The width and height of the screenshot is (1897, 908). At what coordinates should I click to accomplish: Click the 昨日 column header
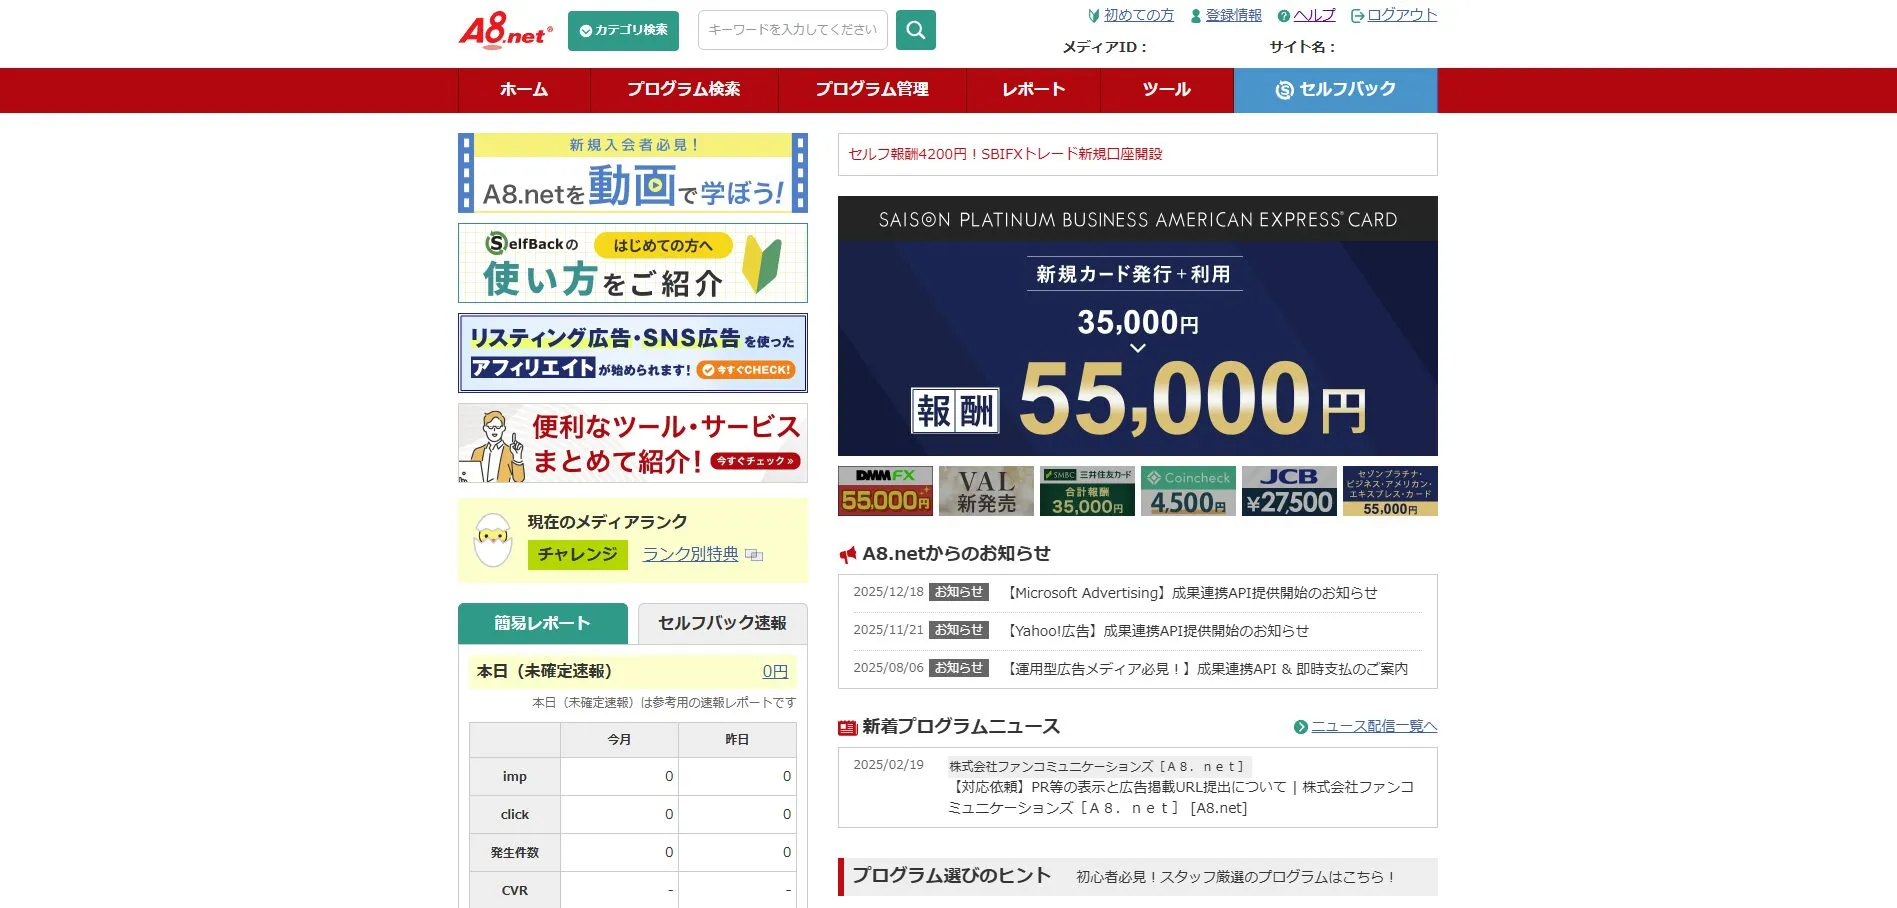[737, 740]
